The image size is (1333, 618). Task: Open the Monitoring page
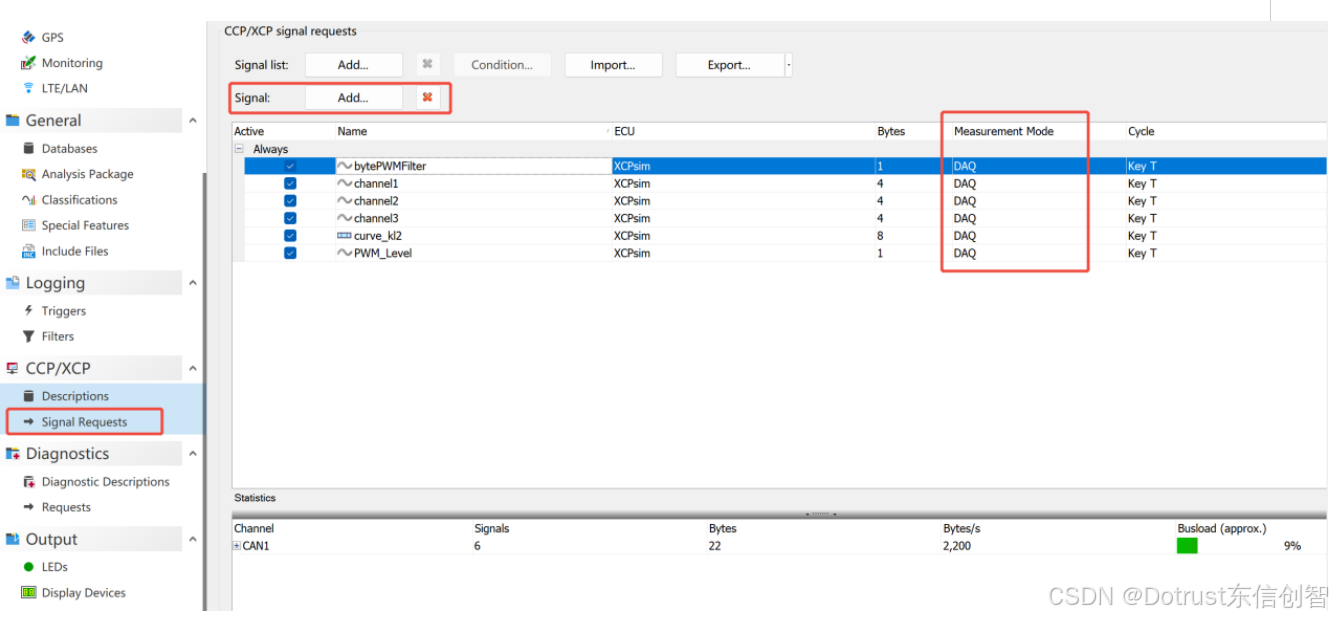tap(72, 63)
